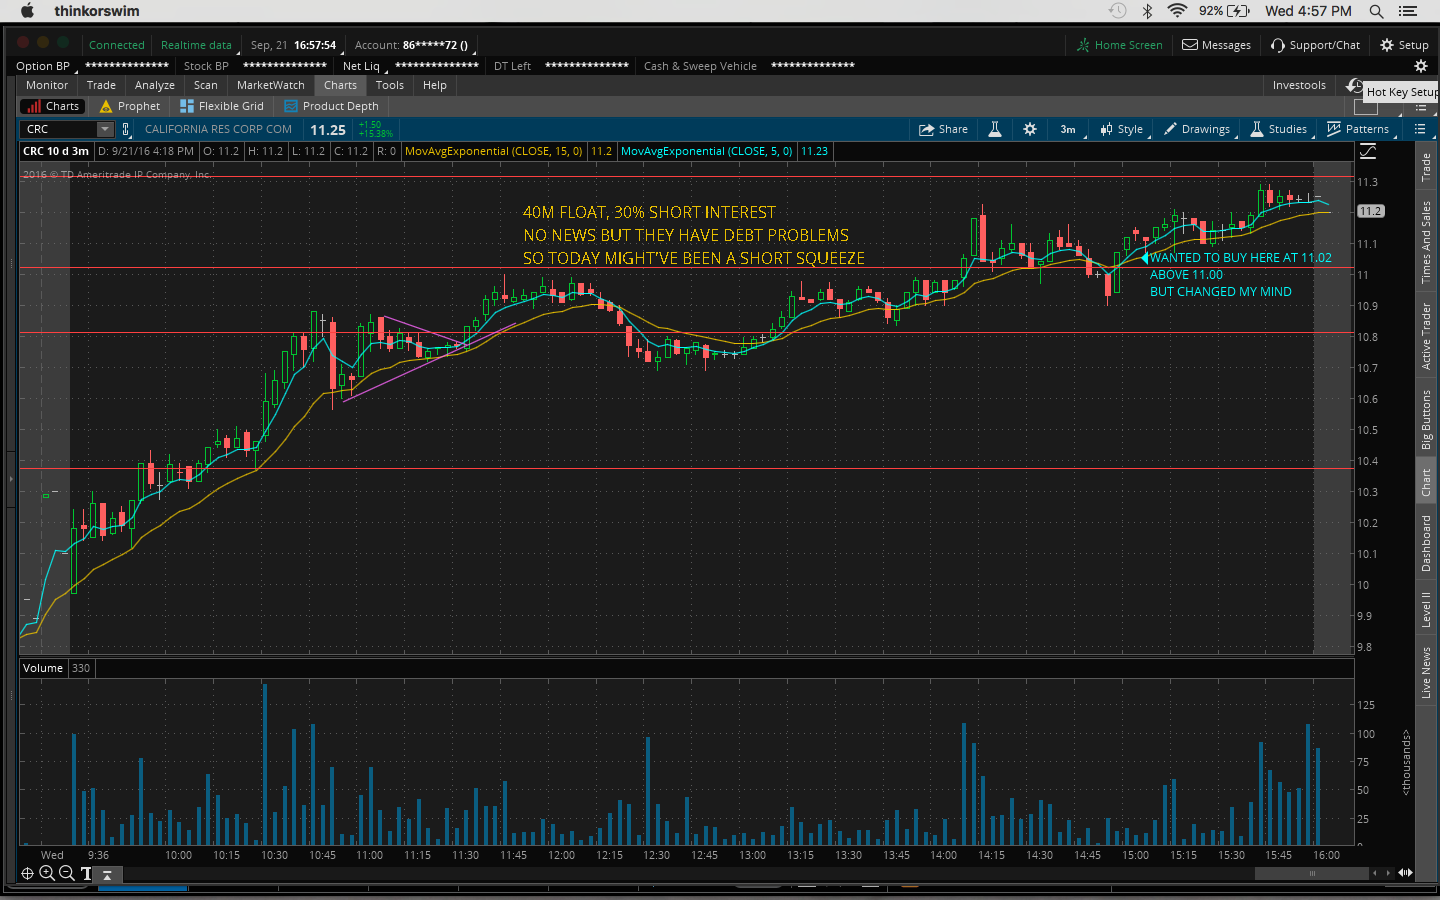1440x900 pixels.
Task: Click the scroll left arrow
Action: pos(1375,873)
